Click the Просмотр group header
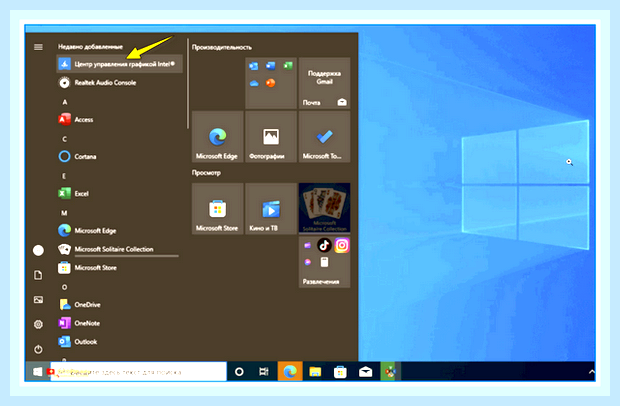This screenshot has width=620, height=406. tap(206, 173)
